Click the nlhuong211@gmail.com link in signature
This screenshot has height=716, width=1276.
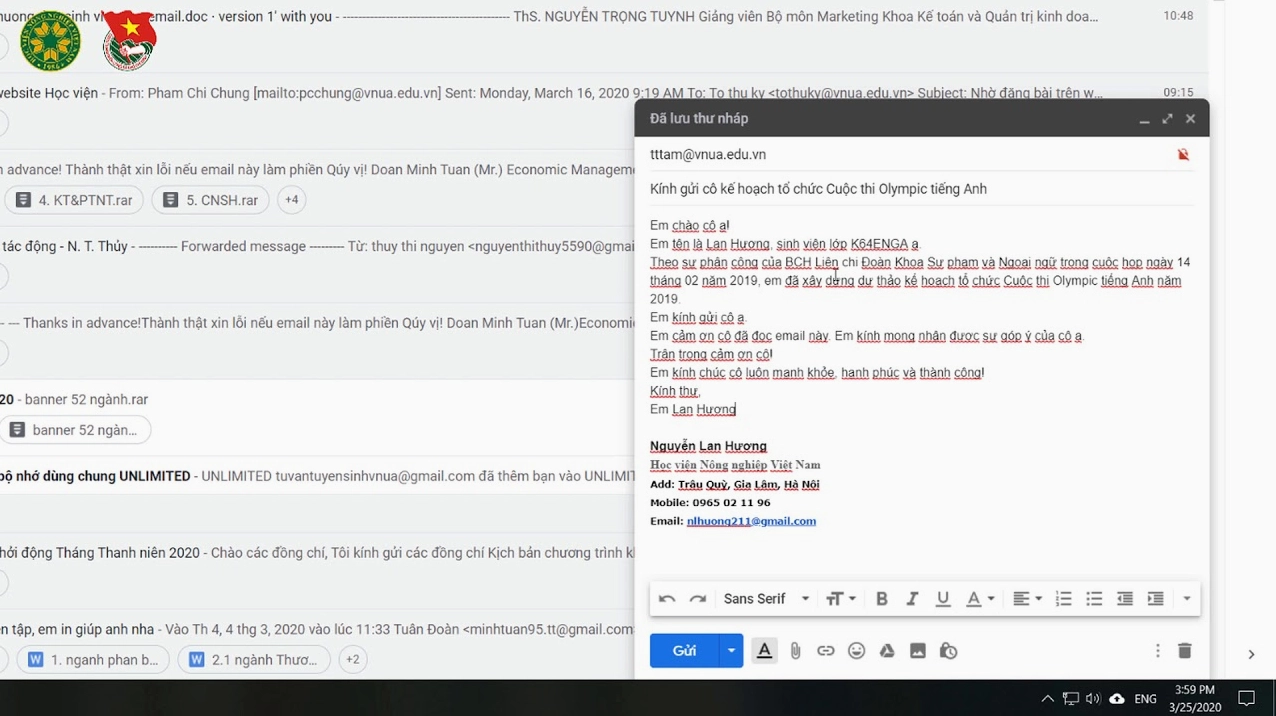click(751, 521)
